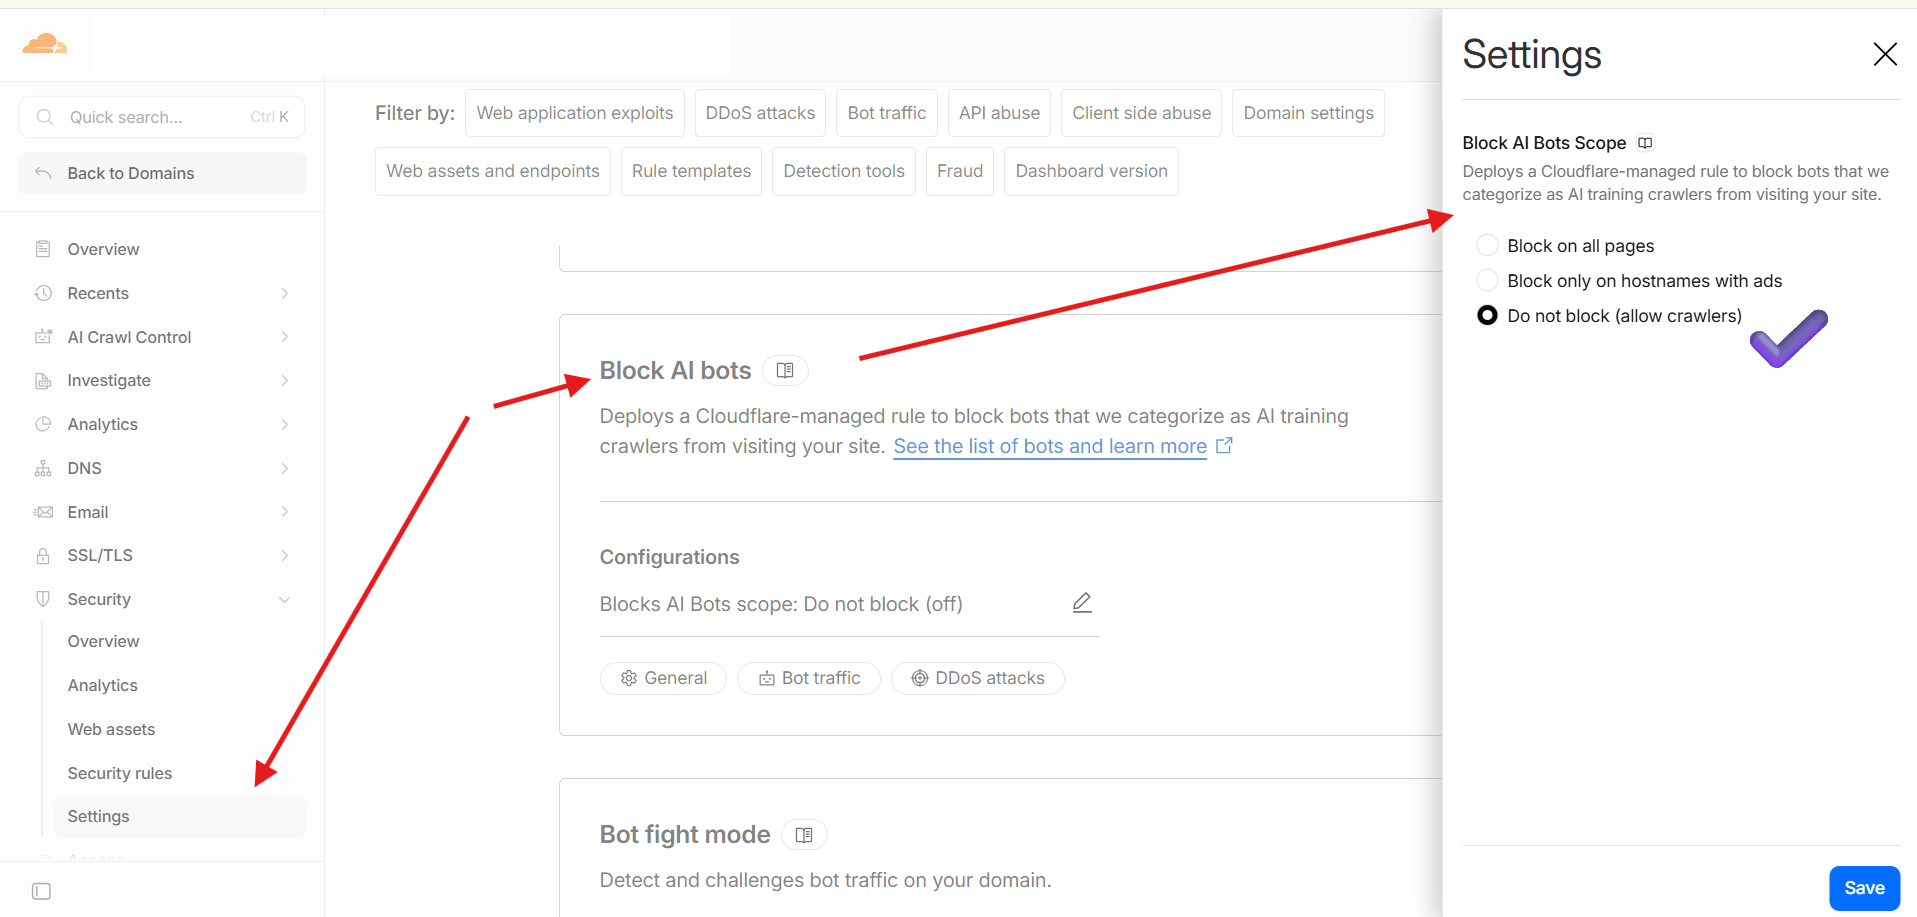Expand the Investigate chevron

pyautogui.click(x=285, y=380)
